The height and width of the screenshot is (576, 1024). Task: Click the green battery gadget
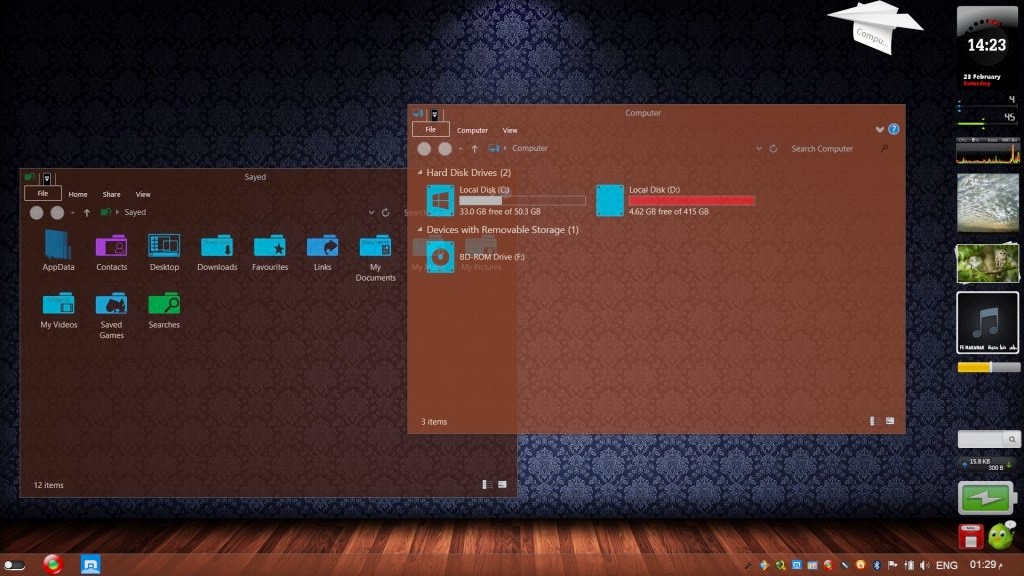987,498
